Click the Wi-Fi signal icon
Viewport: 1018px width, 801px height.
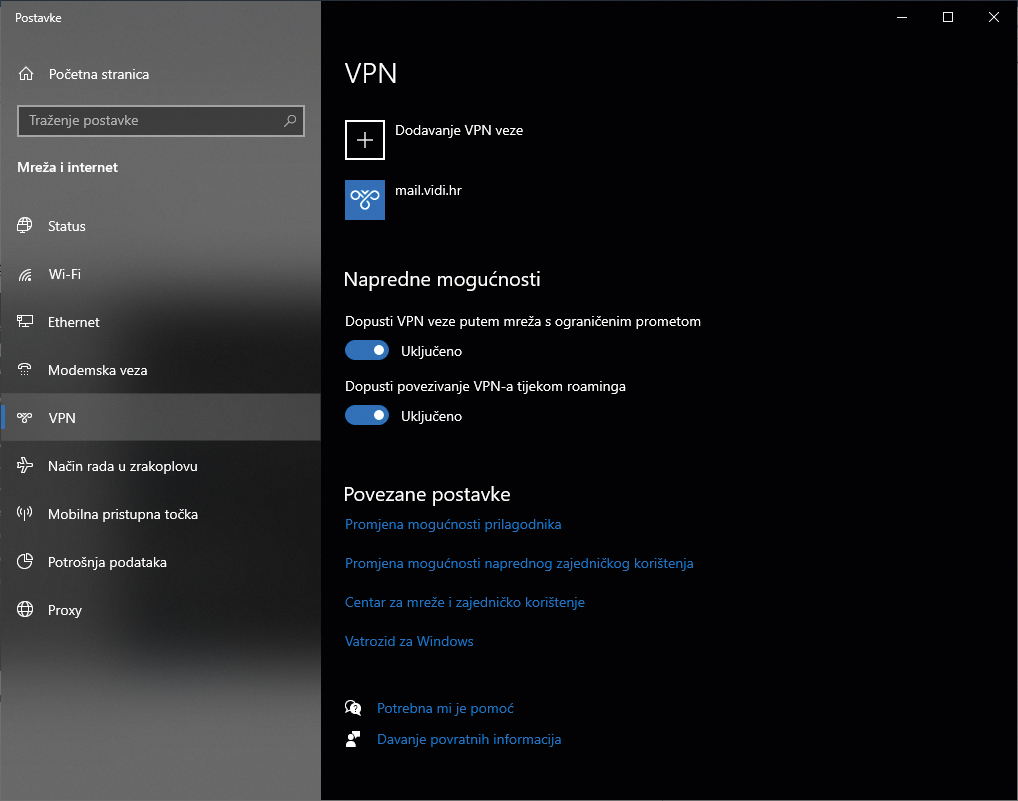[x=26, y=274]
